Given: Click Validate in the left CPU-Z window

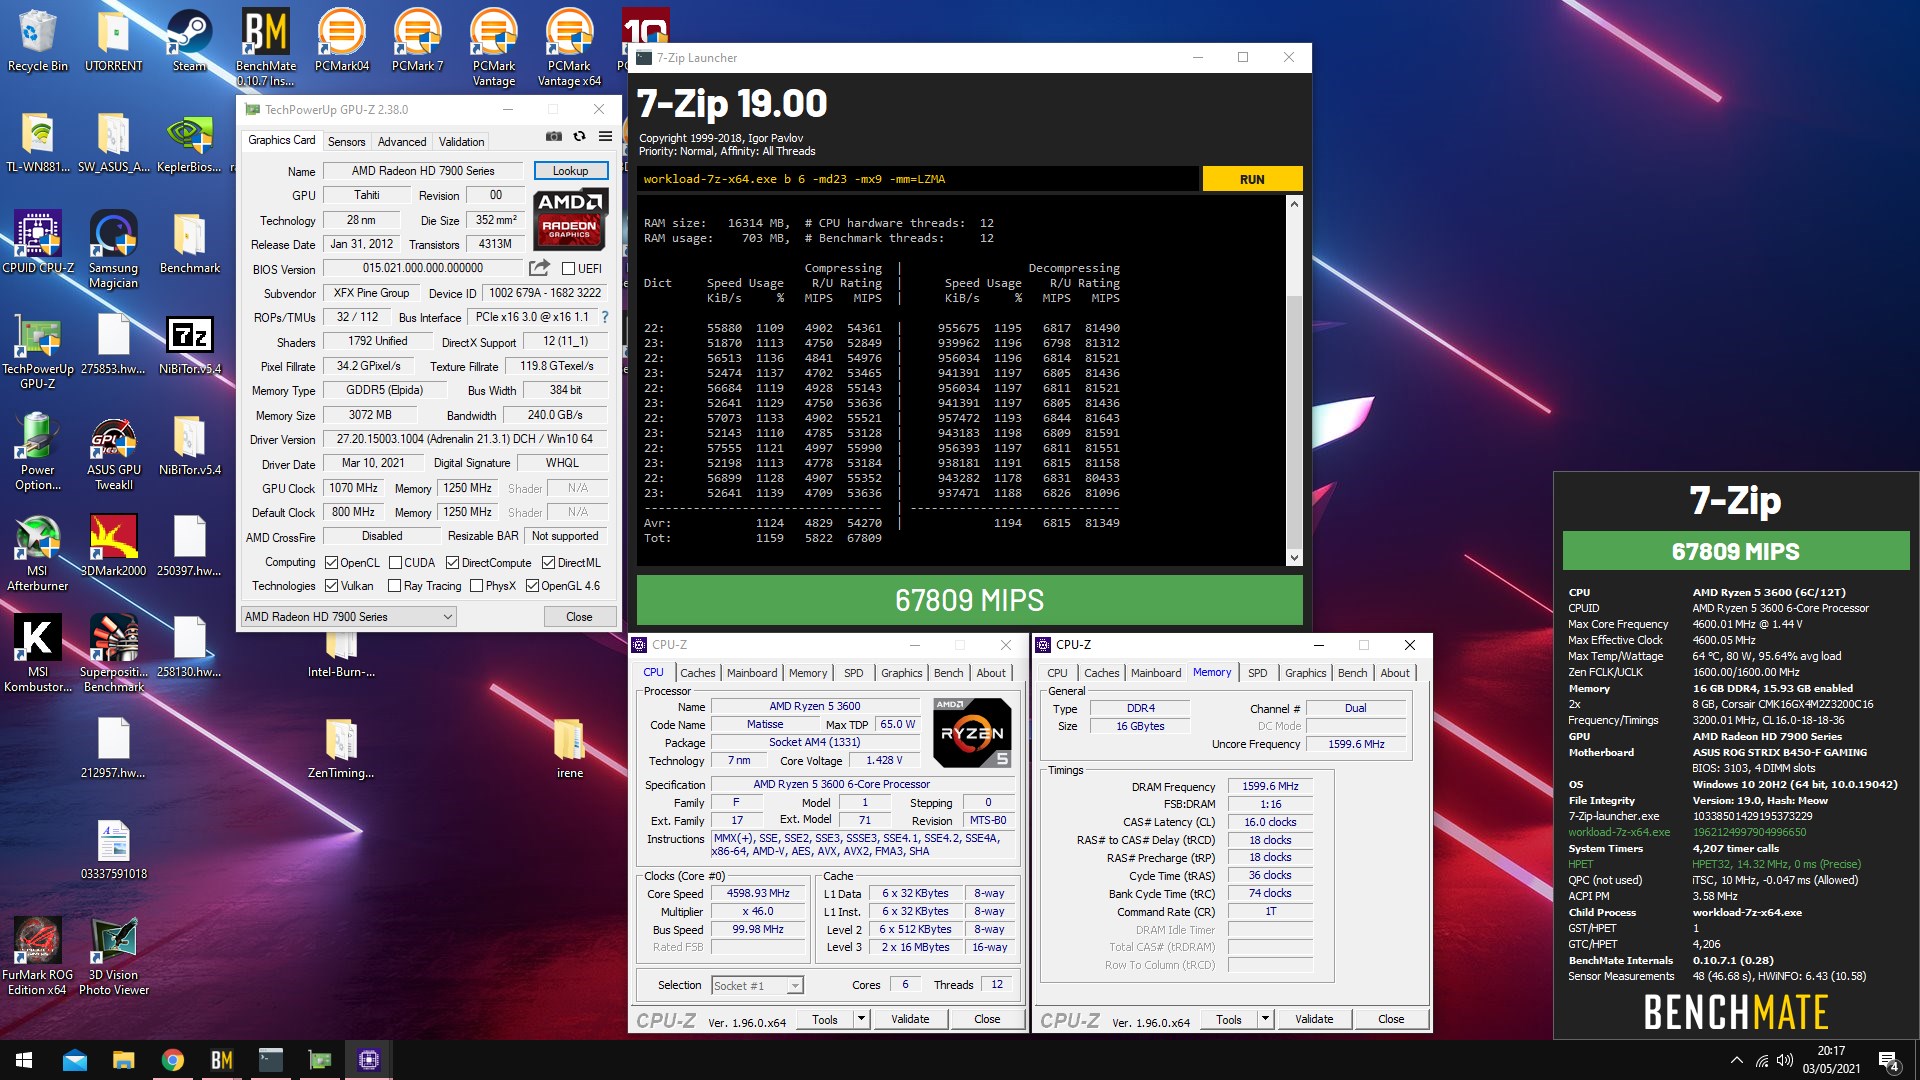Looking at the screenshot, I should tap(910, 1019).
